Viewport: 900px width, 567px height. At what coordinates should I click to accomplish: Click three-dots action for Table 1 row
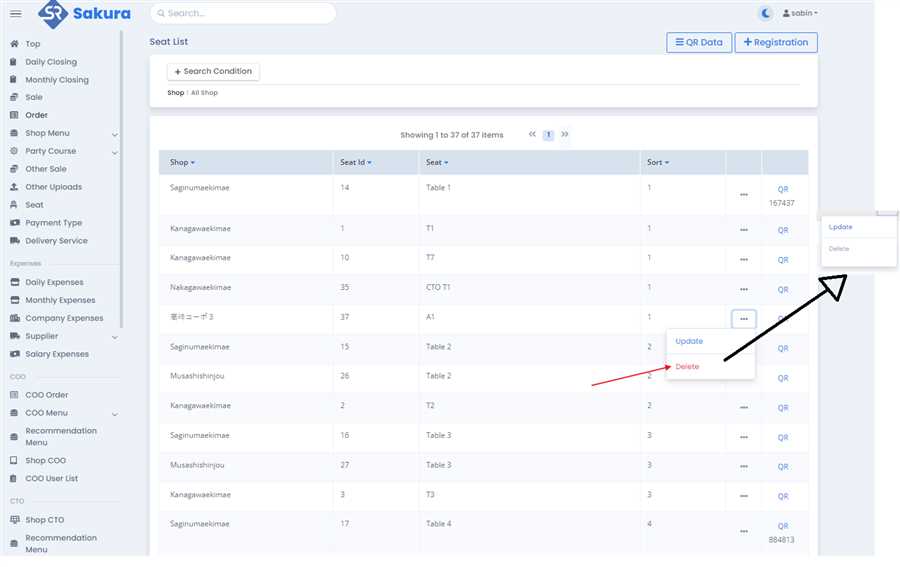click(743, 195)
